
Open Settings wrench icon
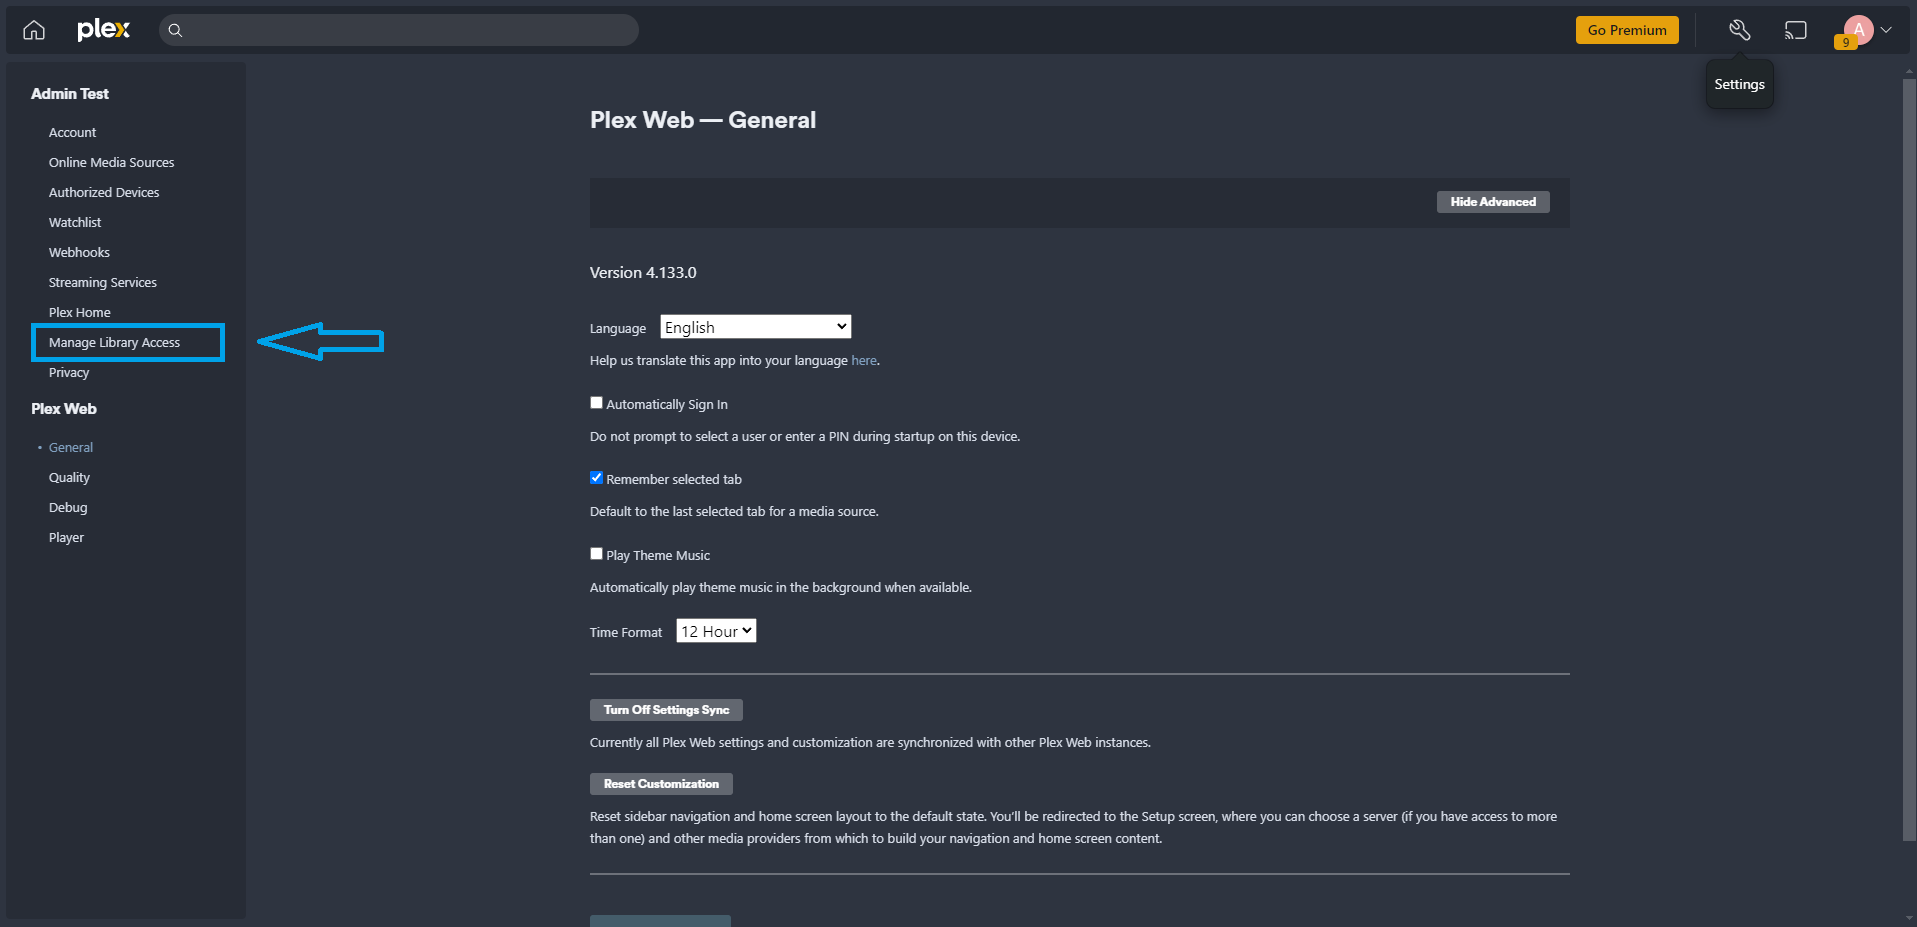(x=1739, y=30)
